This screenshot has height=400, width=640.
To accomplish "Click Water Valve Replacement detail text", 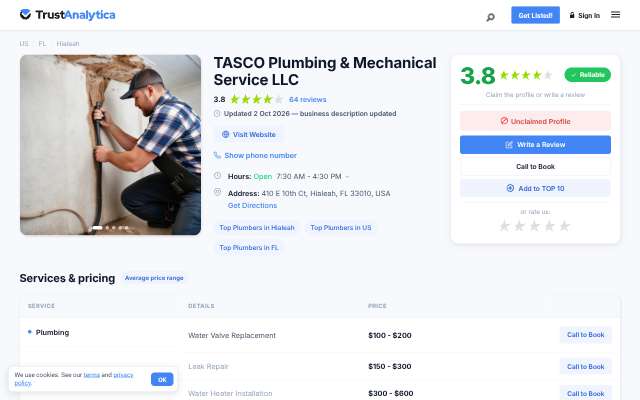I will tap(232, 336).
